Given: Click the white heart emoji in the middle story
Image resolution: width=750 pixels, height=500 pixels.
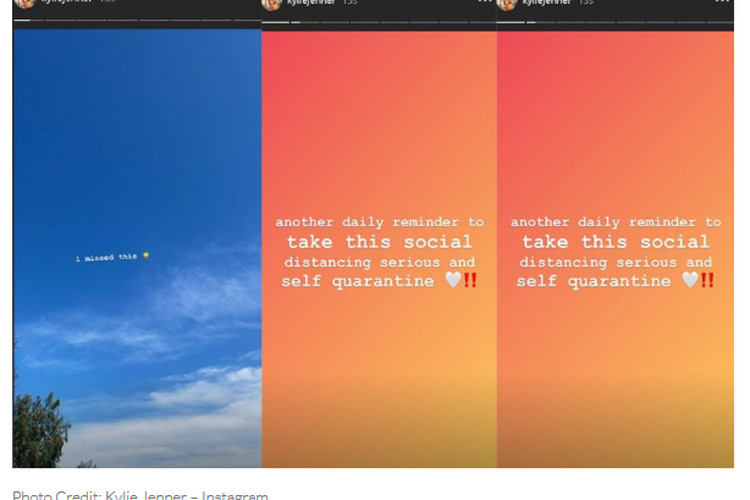Looking at the screenshot, I should click(453, 279).
